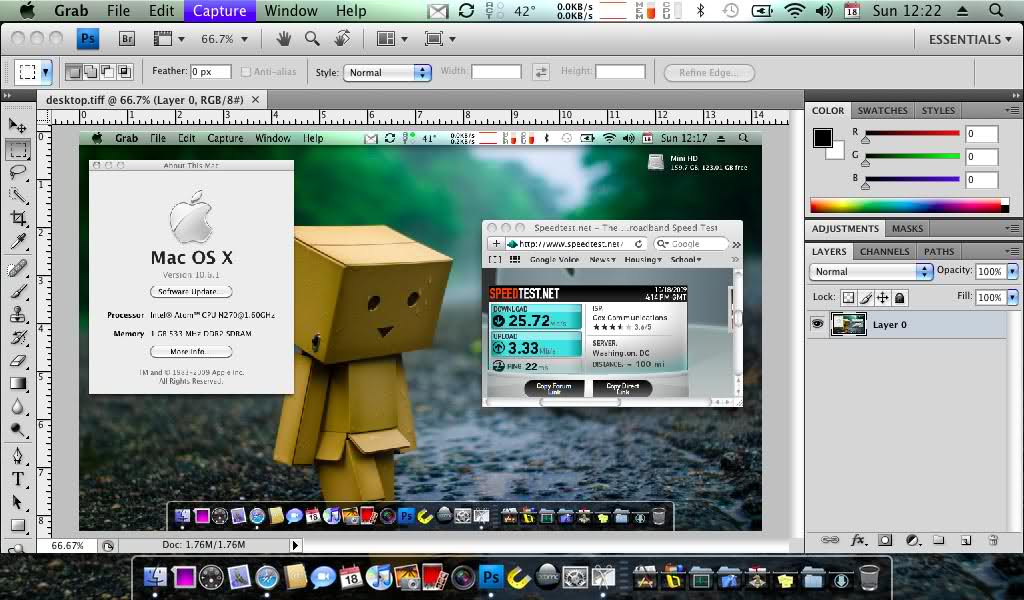This screenshot has width=1024, height=600.
Task: Select the Blur tool
Action: coord(18,407)
